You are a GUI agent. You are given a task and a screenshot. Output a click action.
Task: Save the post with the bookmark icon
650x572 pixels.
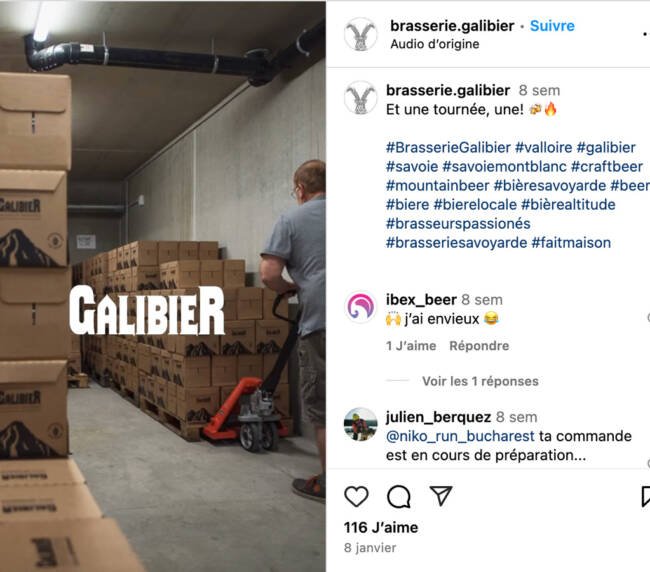tap(645, 496)
